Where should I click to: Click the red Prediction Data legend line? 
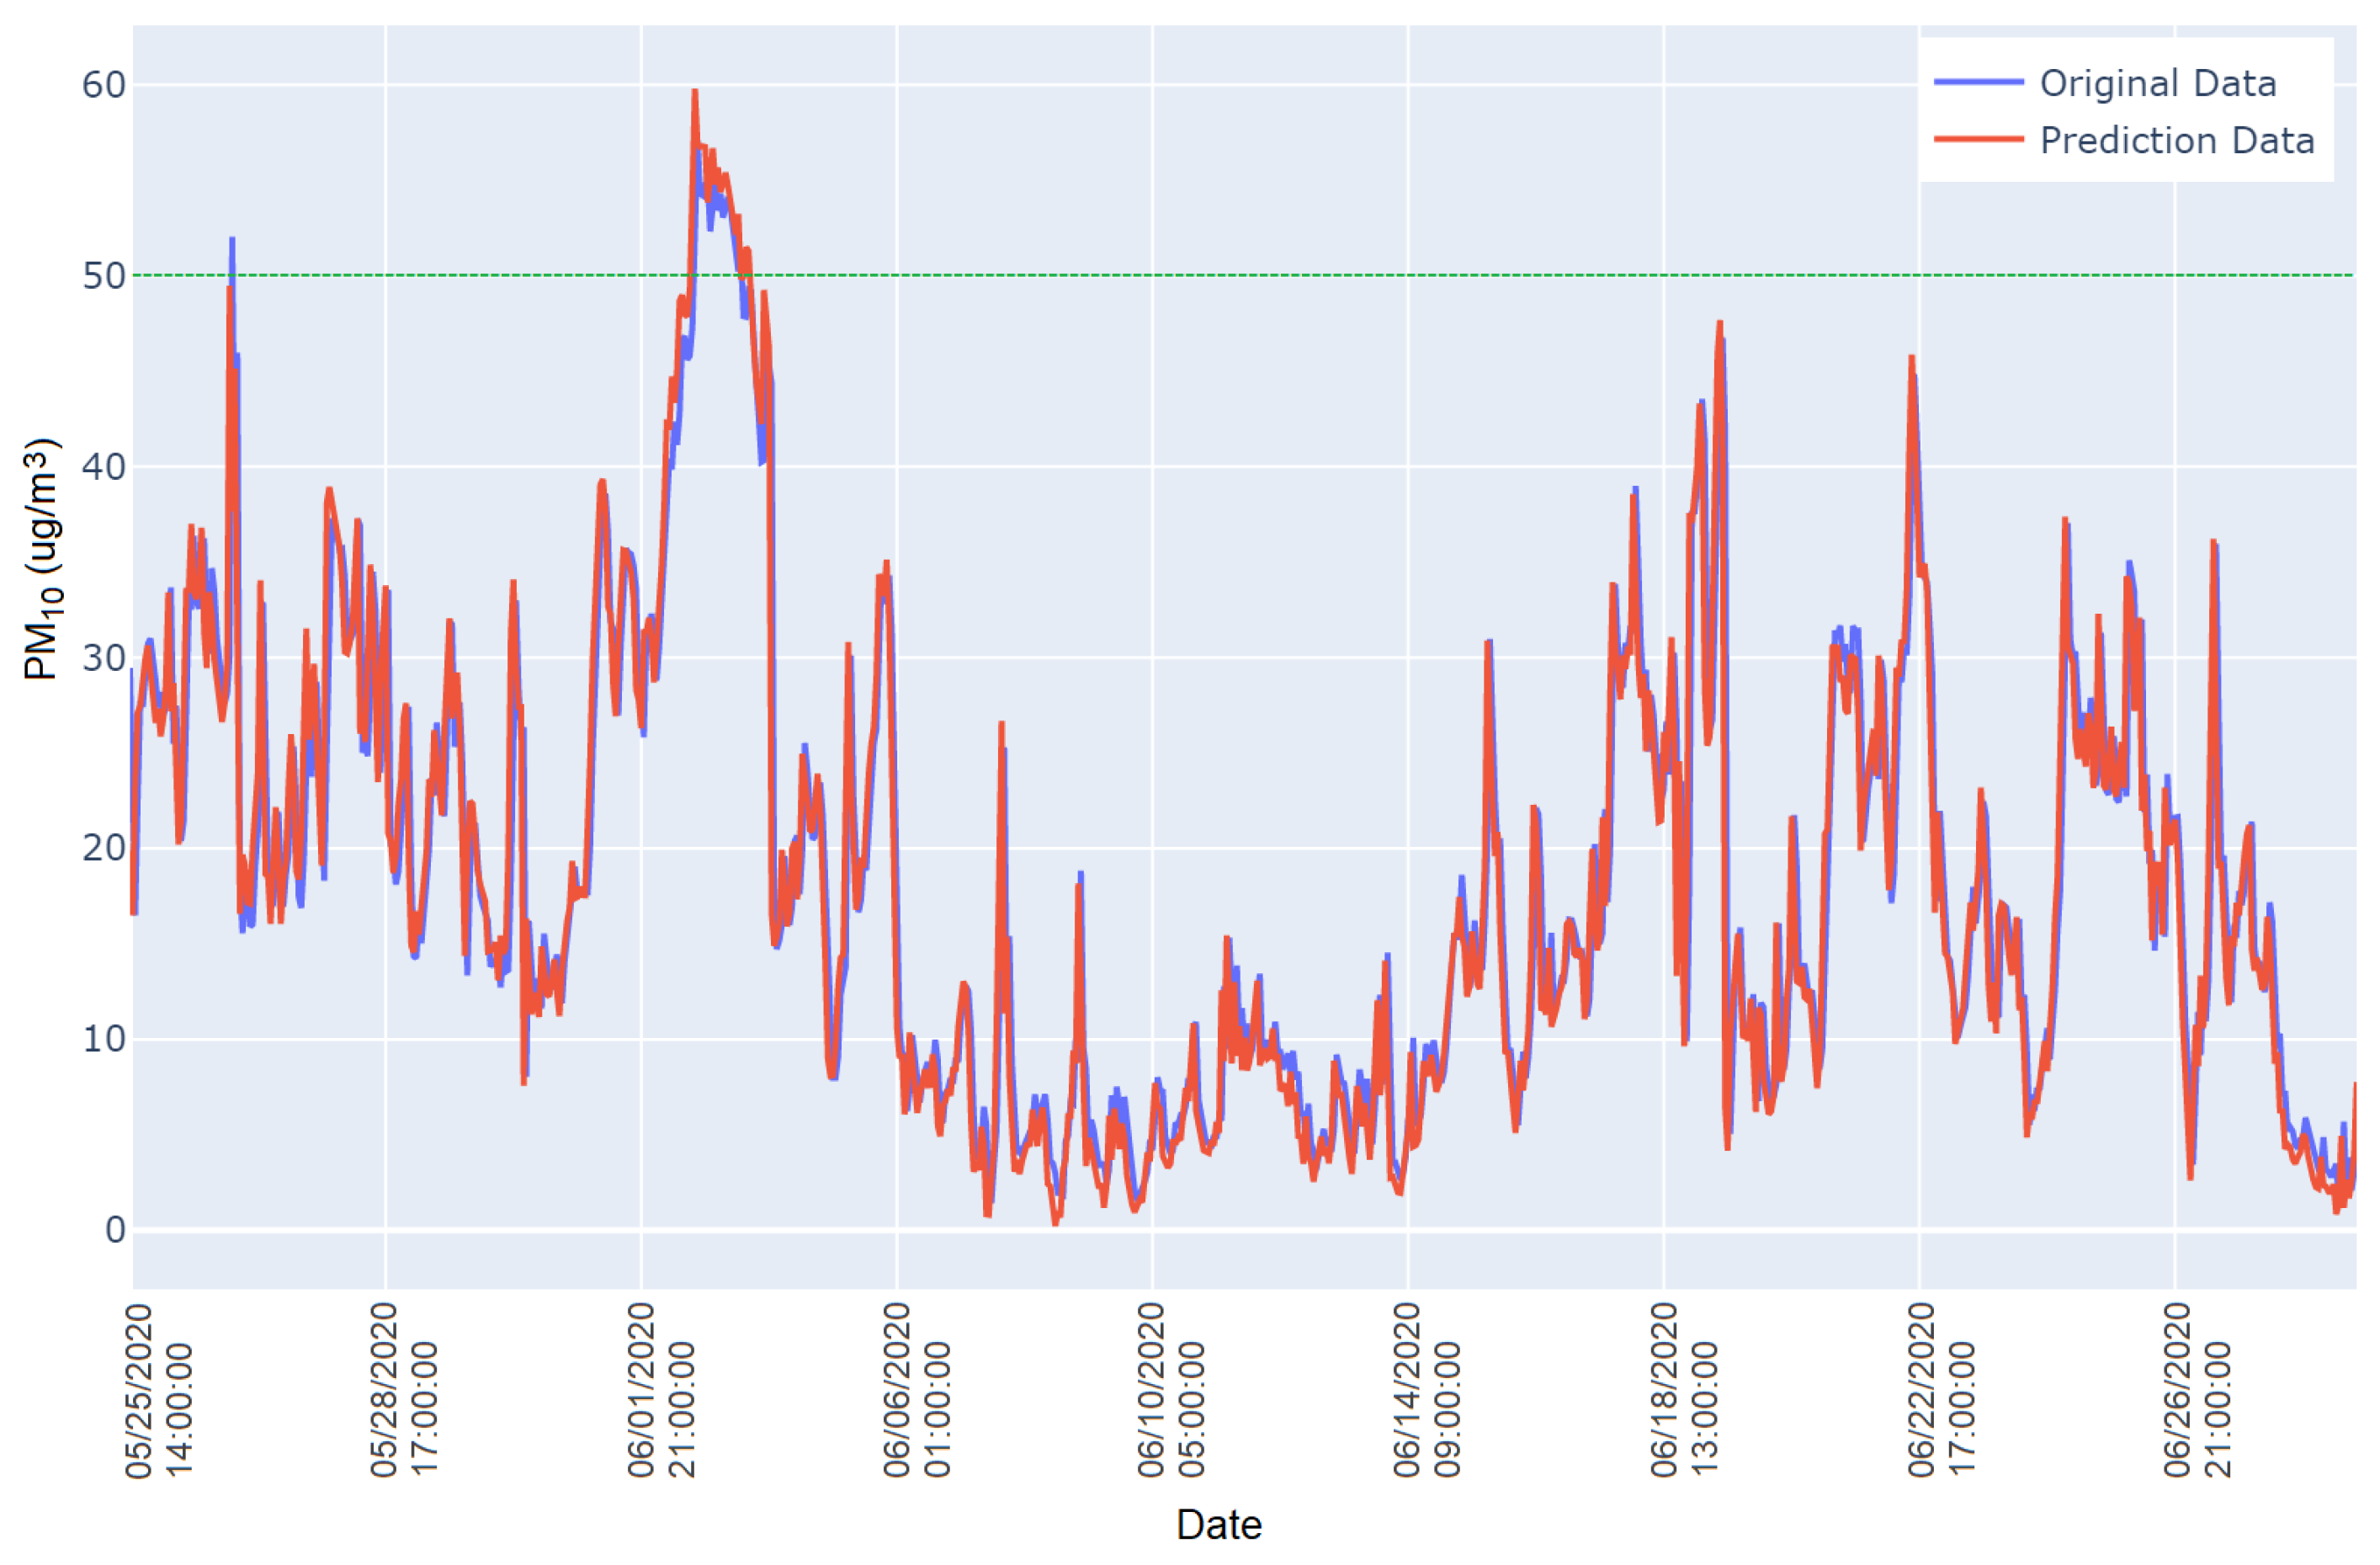[1978, 140]
